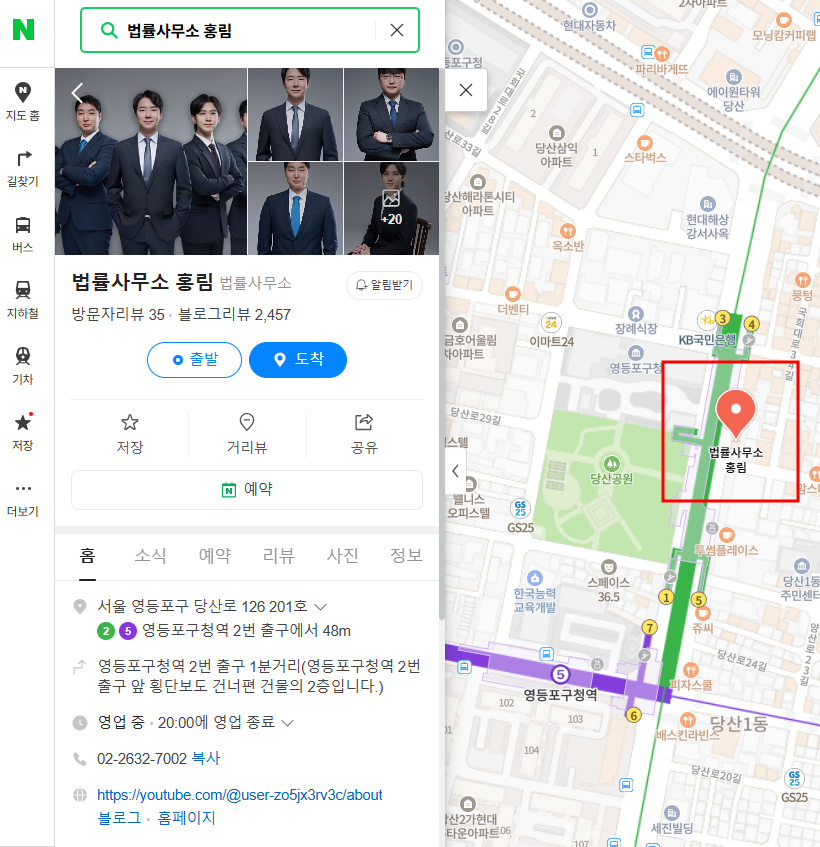The image size is (820, 847).
Task: Open 길찾기 directions in sidebar
Action: [x=23, y=168]
